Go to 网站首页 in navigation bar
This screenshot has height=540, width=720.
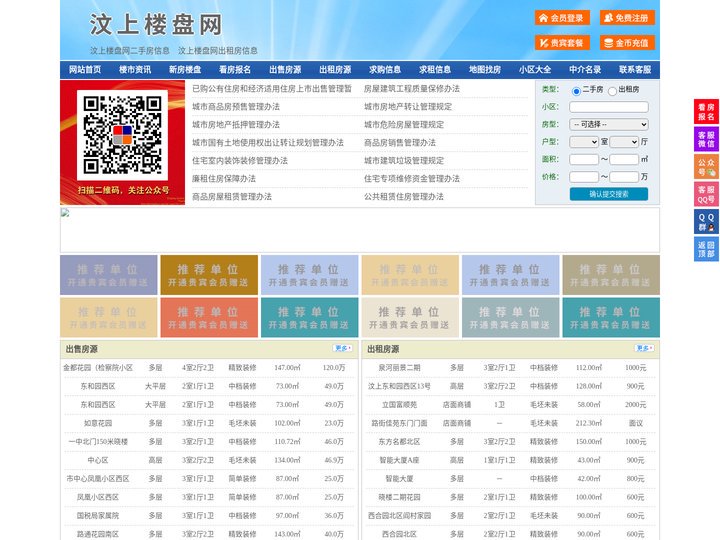[x=85, y=70]
